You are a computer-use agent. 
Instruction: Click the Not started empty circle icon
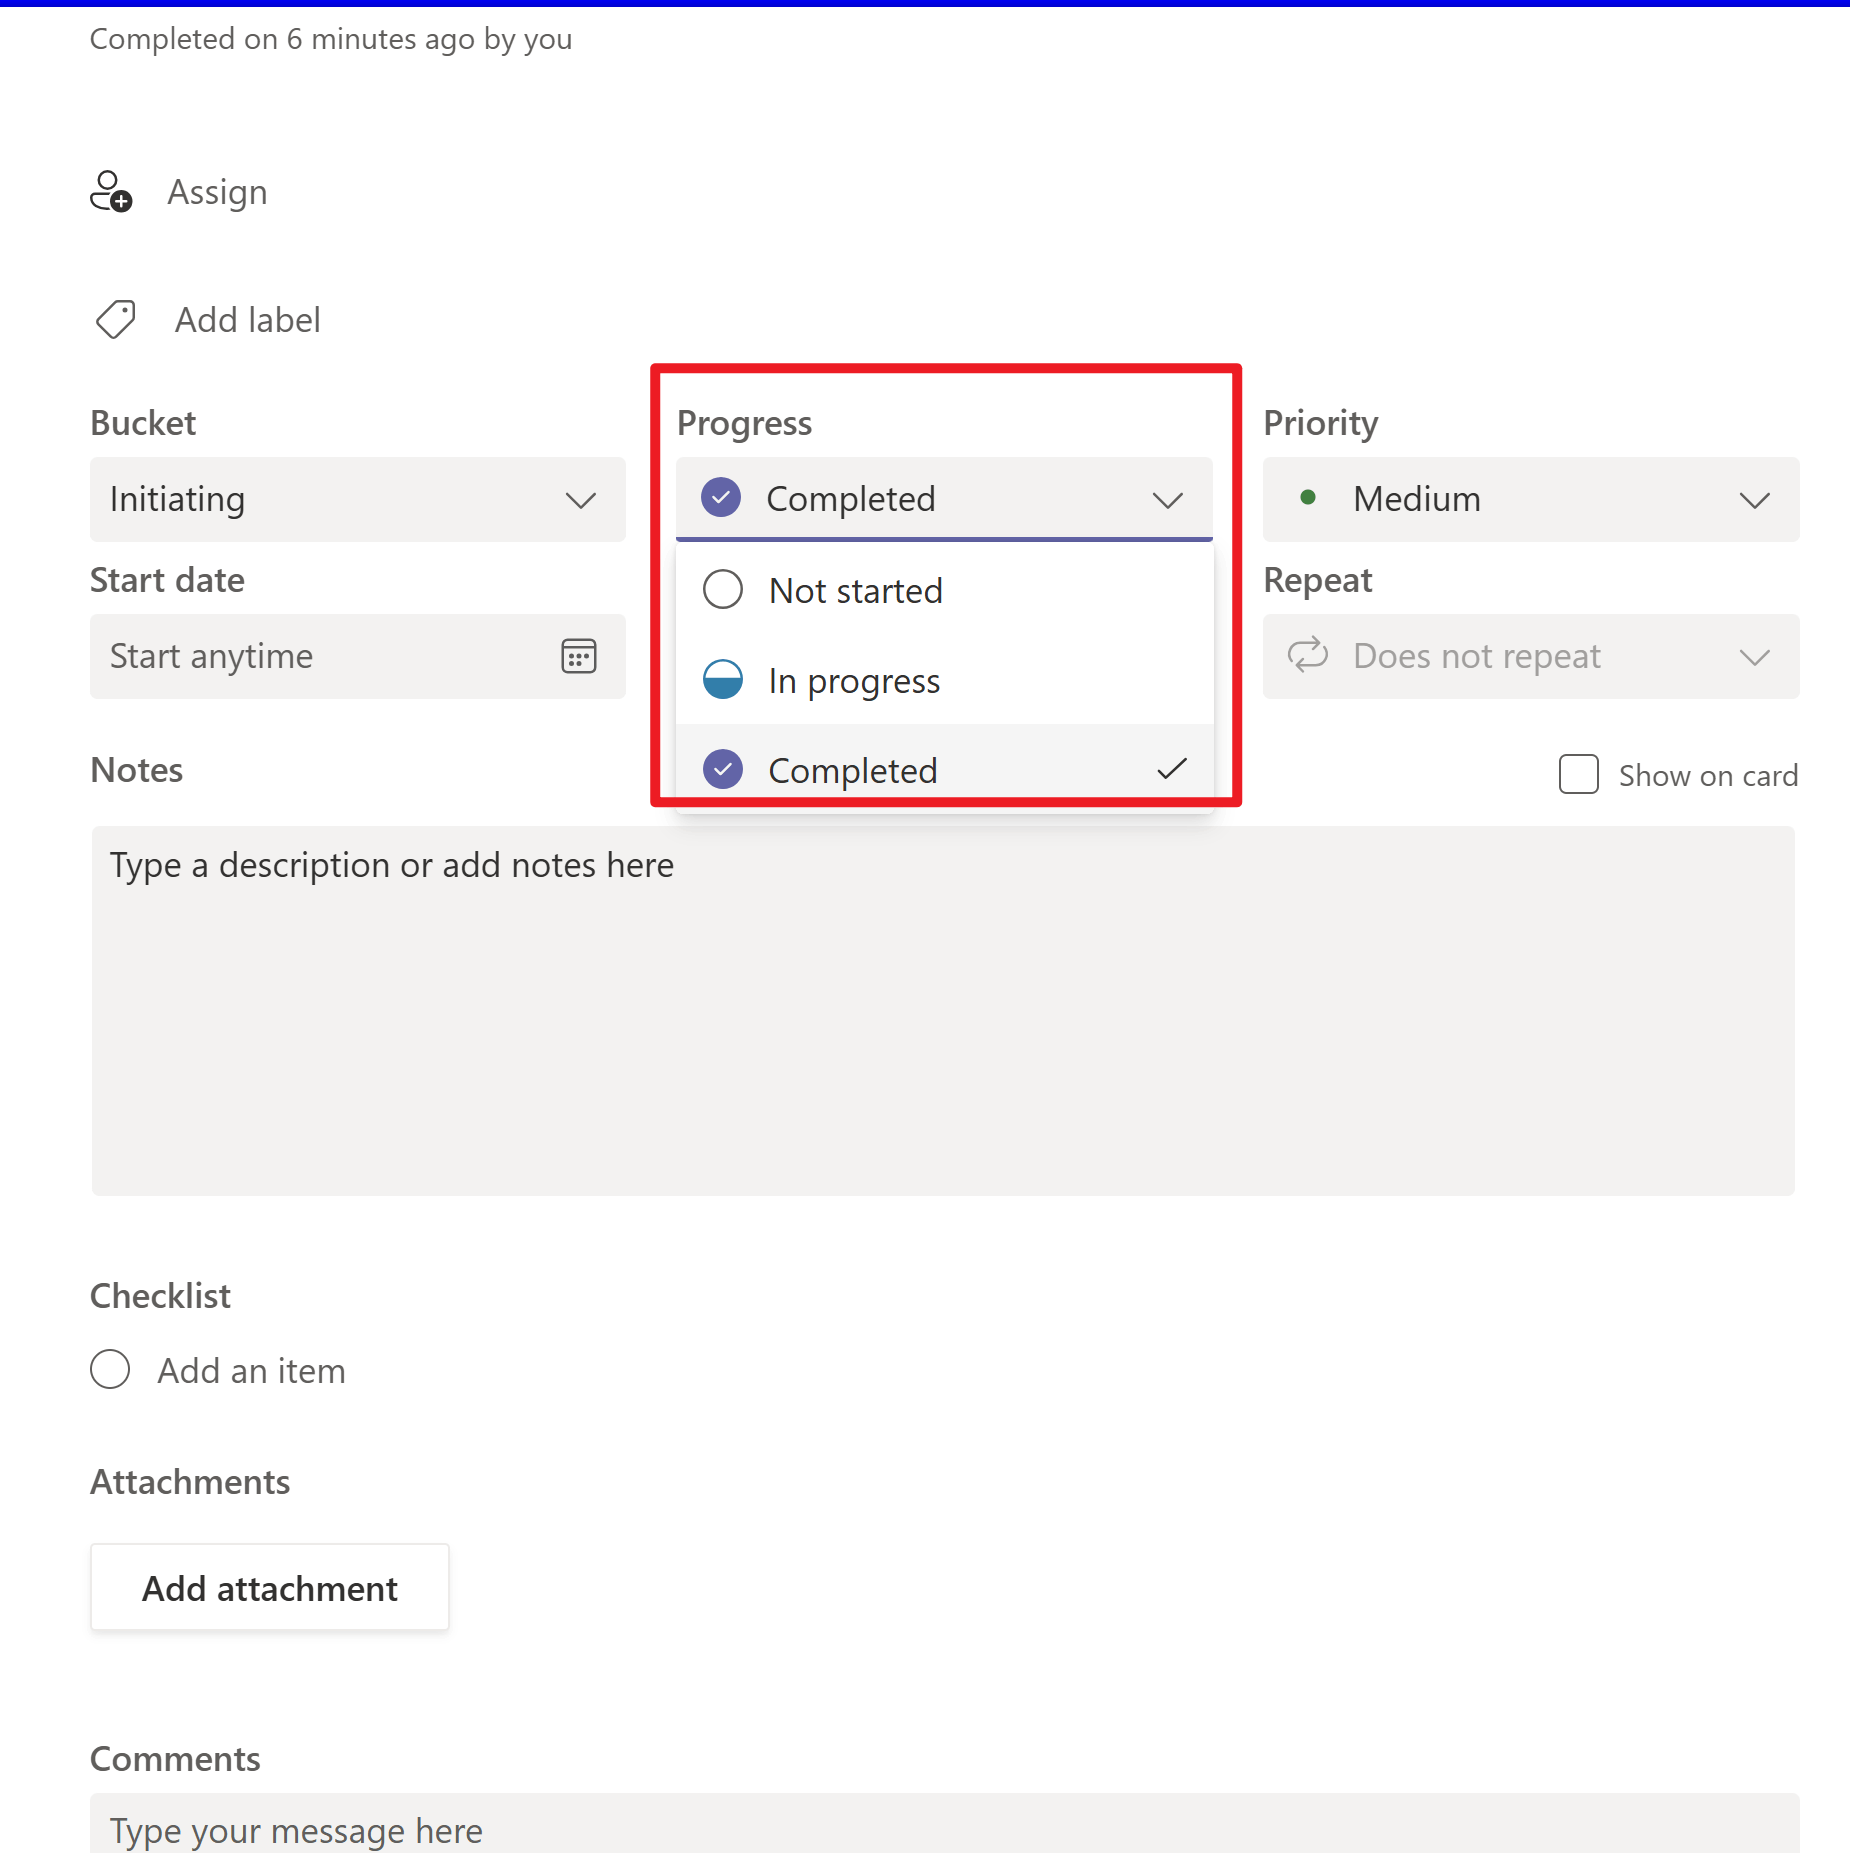pos(722,589)
